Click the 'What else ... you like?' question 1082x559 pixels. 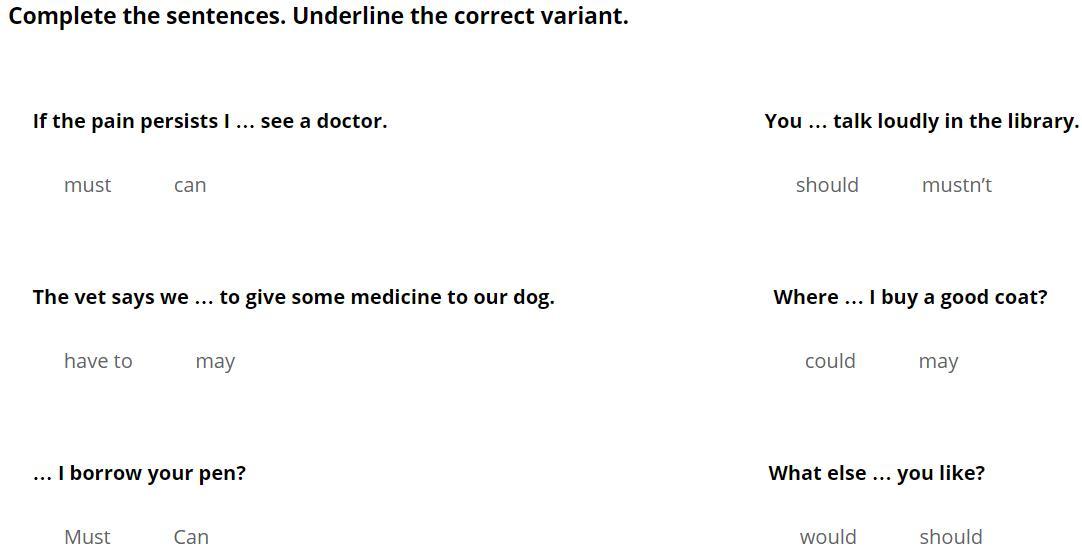click(876, 473)
